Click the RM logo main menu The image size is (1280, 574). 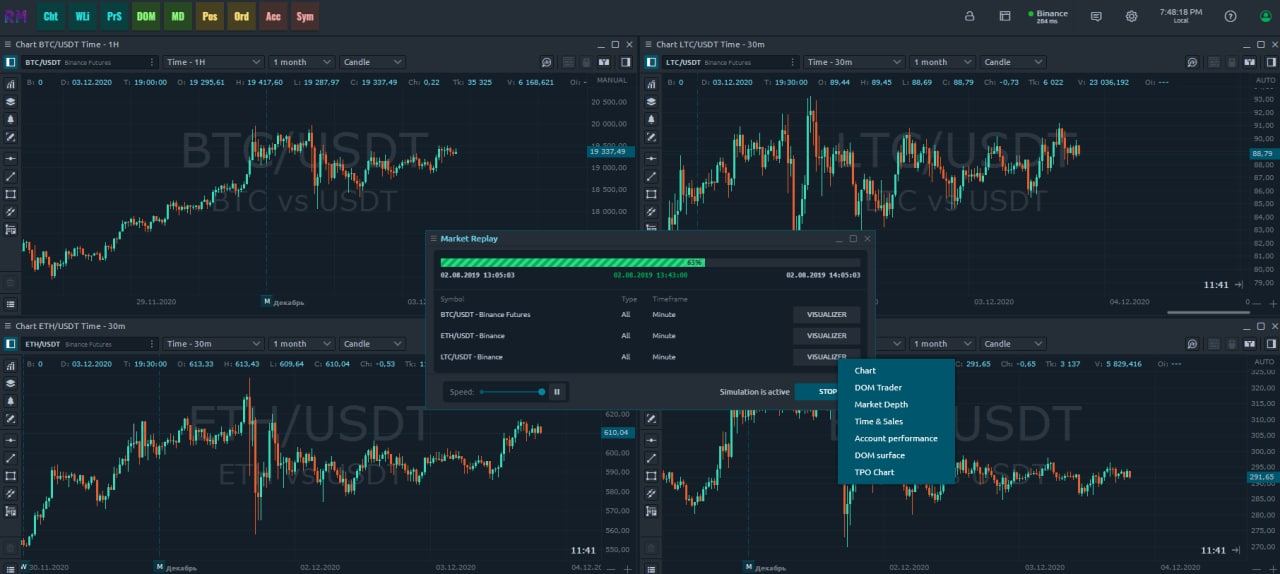click(16, 16)
